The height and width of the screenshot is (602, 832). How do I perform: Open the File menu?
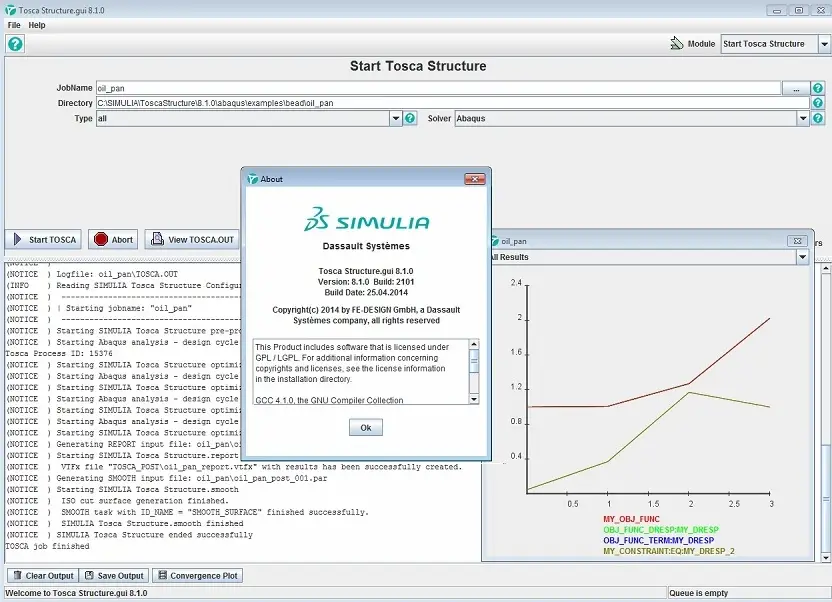14,25
